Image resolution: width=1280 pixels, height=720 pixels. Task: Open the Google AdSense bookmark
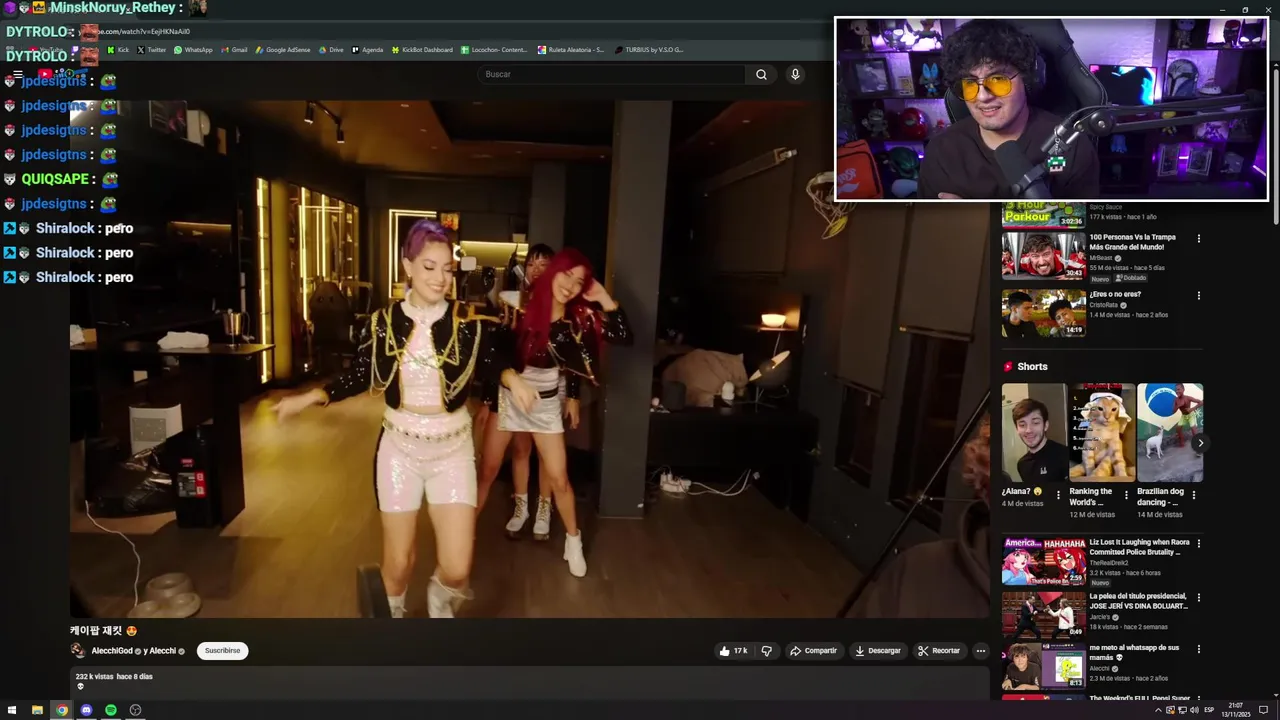(283, 50)
